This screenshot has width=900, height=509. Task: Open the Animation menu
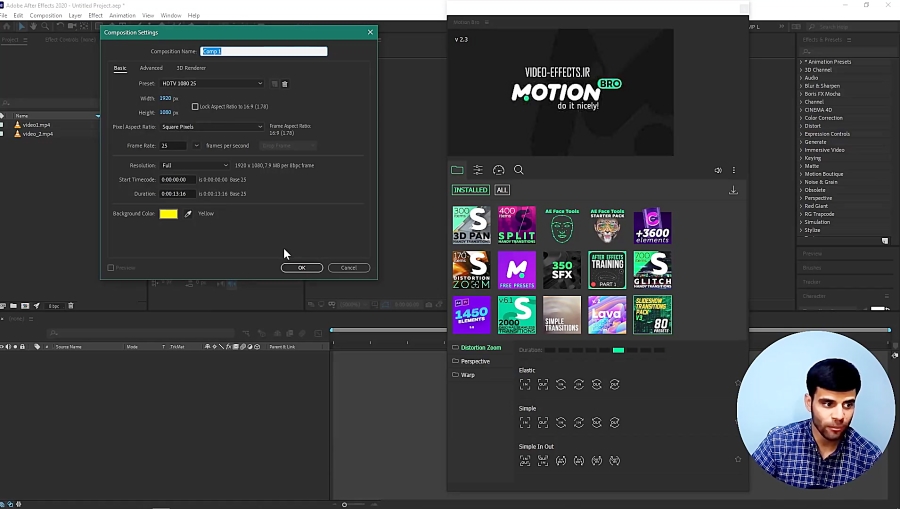tap(122, 15)
